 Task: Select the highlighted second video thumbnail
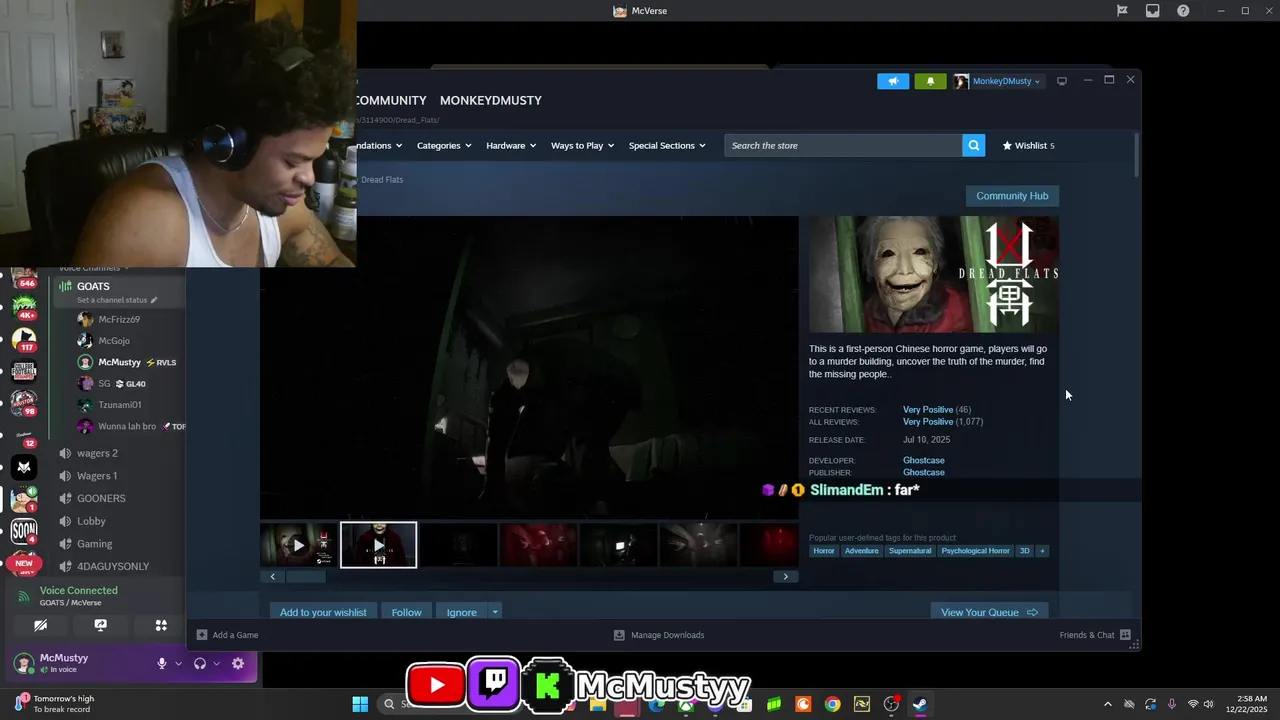(378, 545)
